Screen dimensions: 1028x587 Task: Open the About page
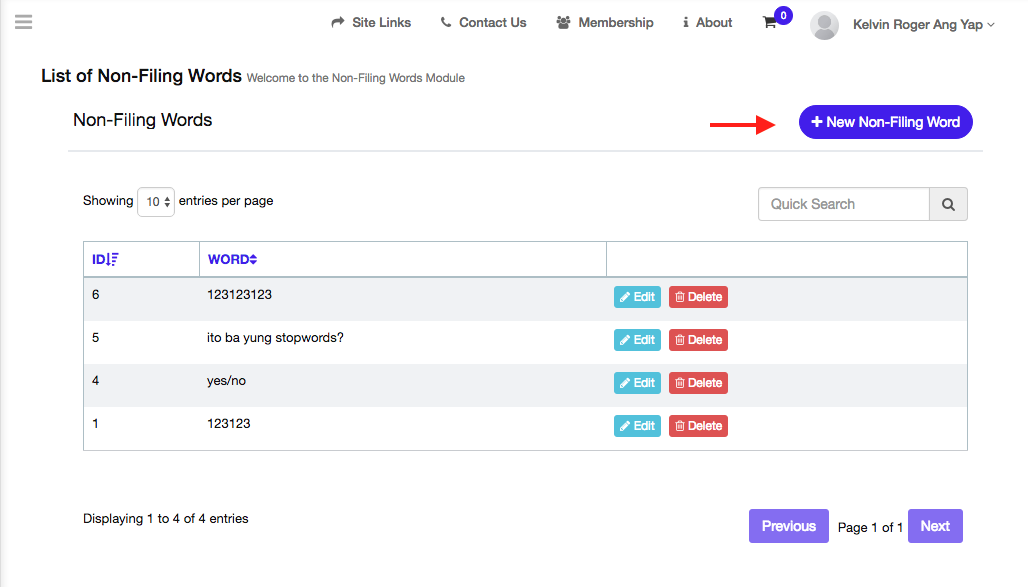(x=707, y=23)
